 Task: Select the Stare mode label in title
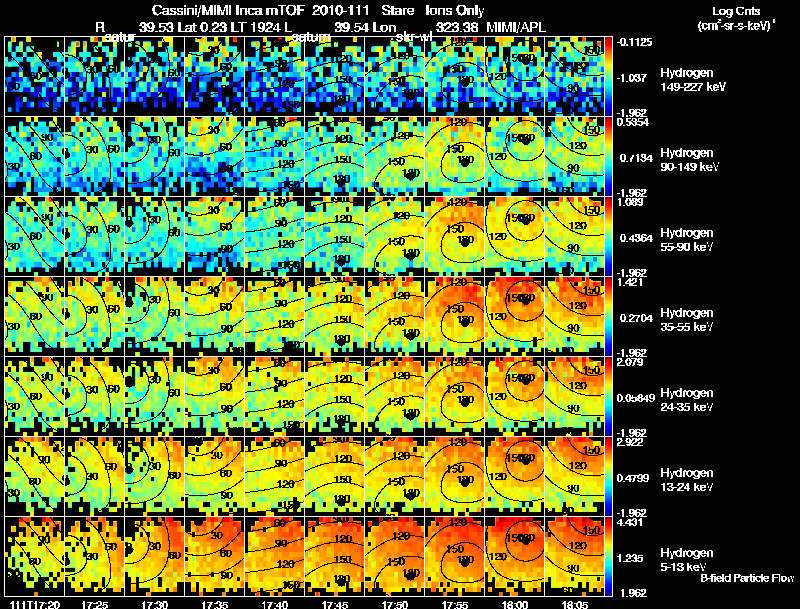coord(397,10)
